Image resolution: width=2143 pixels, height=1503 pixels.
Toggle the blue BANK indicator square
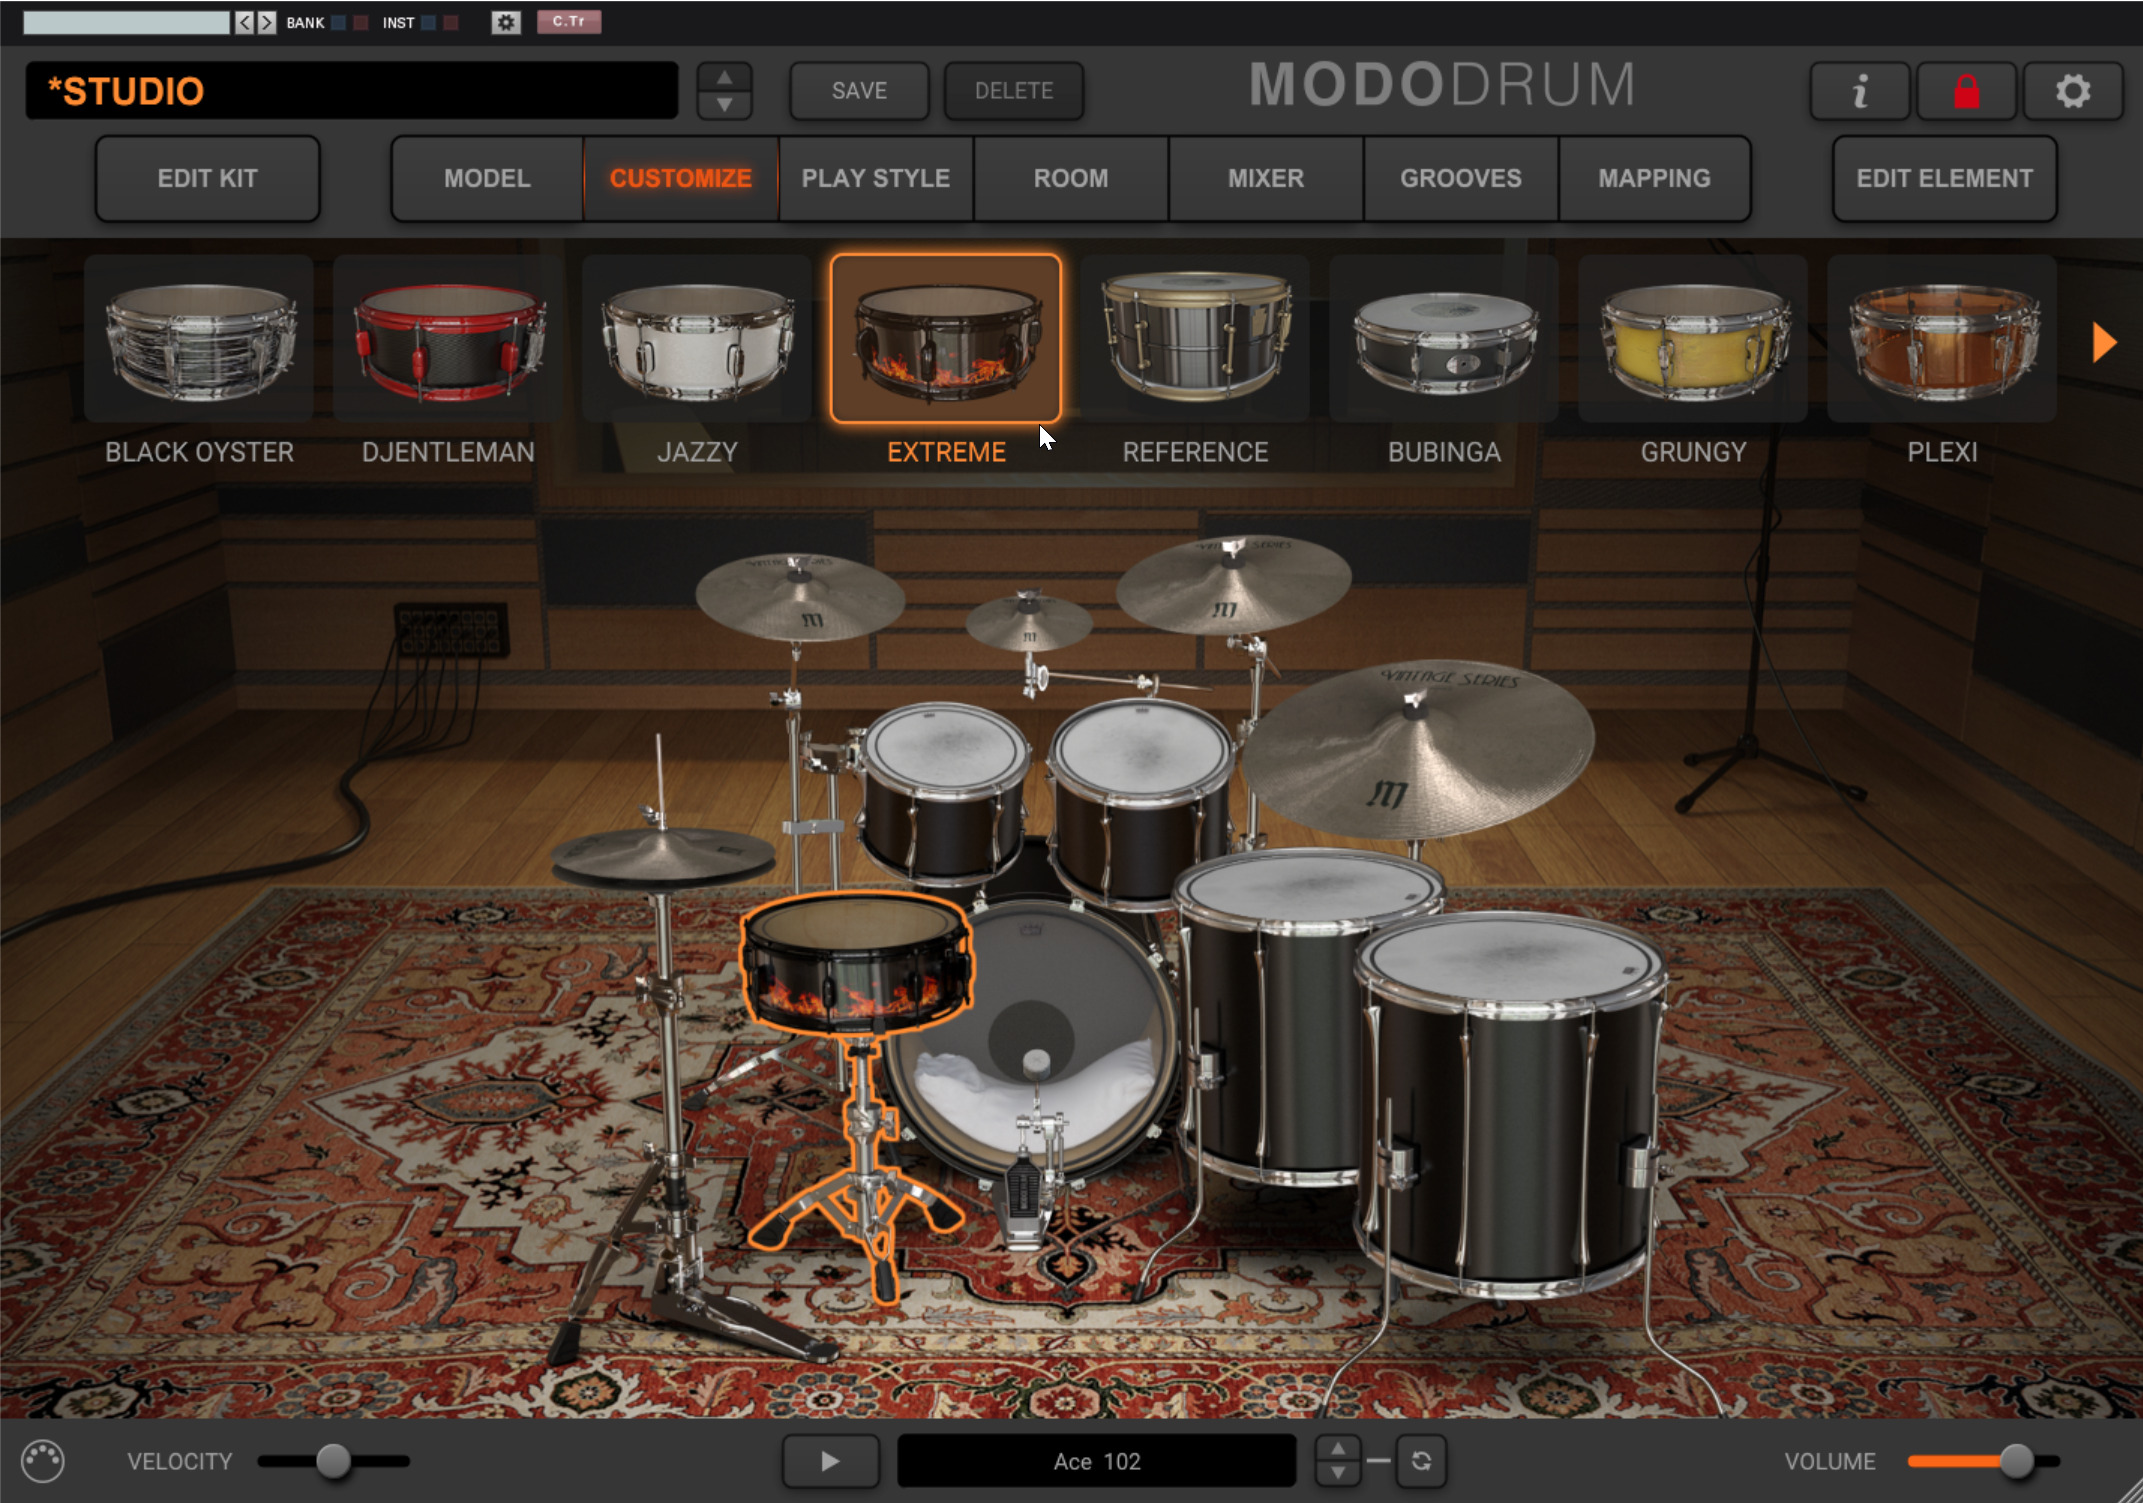point(339,22)
